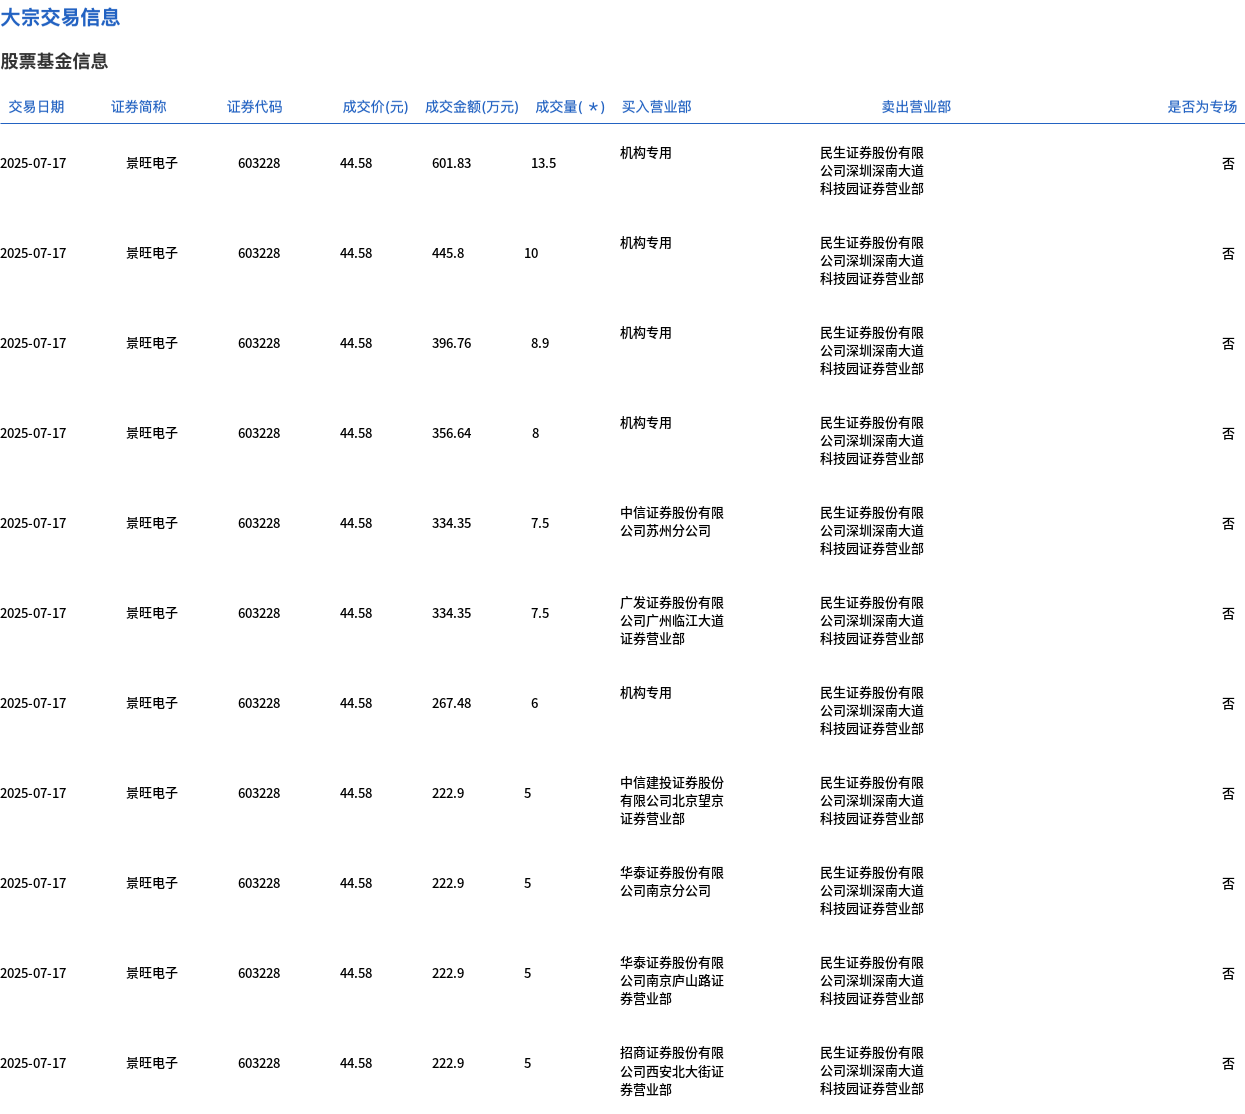The width and height of the screenshot is (1245, 1114).
Task: Sort by 证券代码 column header
Action: pyautogui.click(x=255, y=107)
